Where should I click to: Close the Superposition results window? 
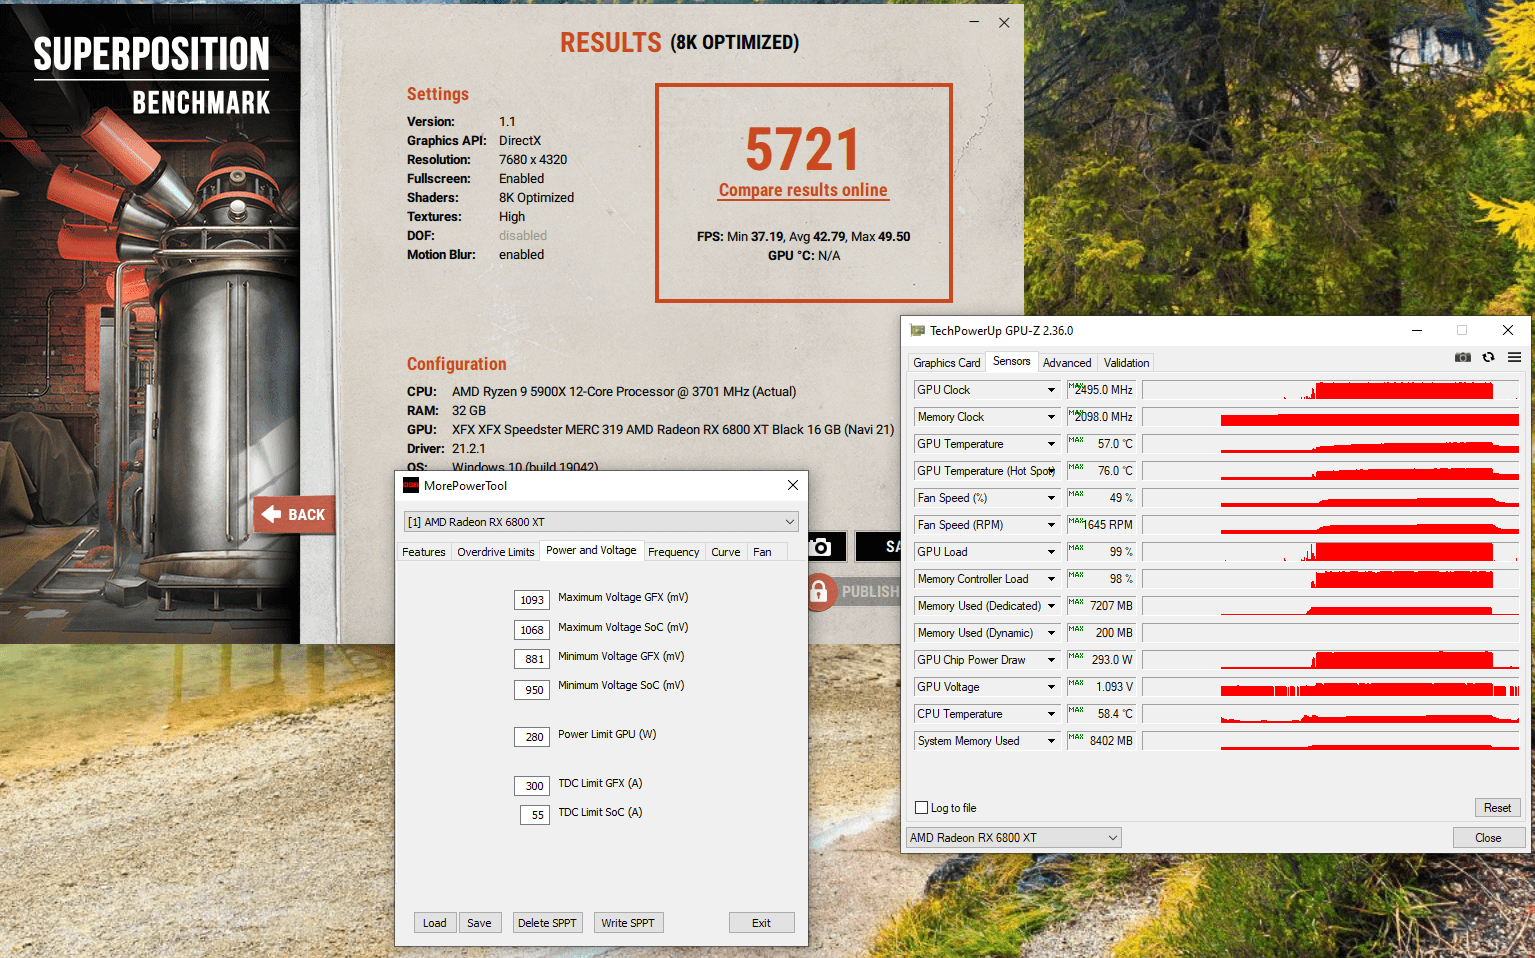tap(1004, 22)
